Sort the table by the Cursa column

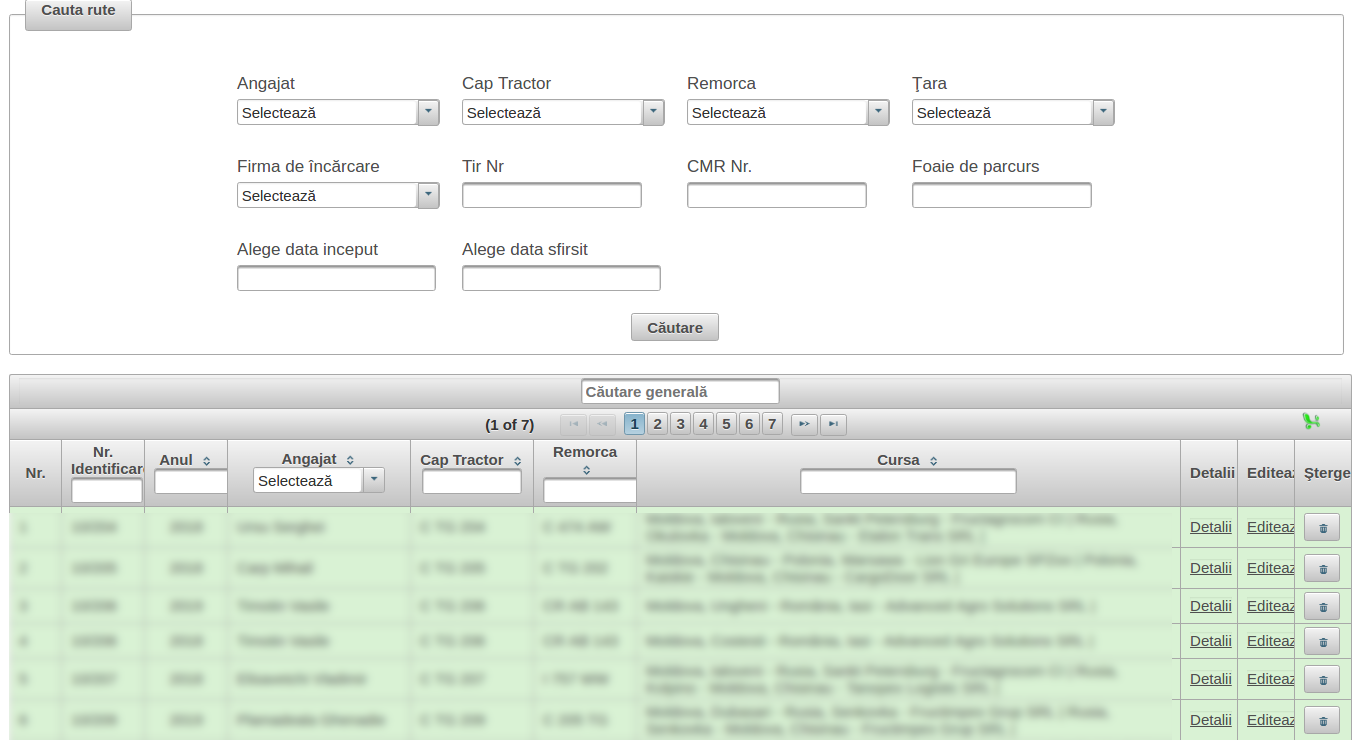tap(933, 461)
